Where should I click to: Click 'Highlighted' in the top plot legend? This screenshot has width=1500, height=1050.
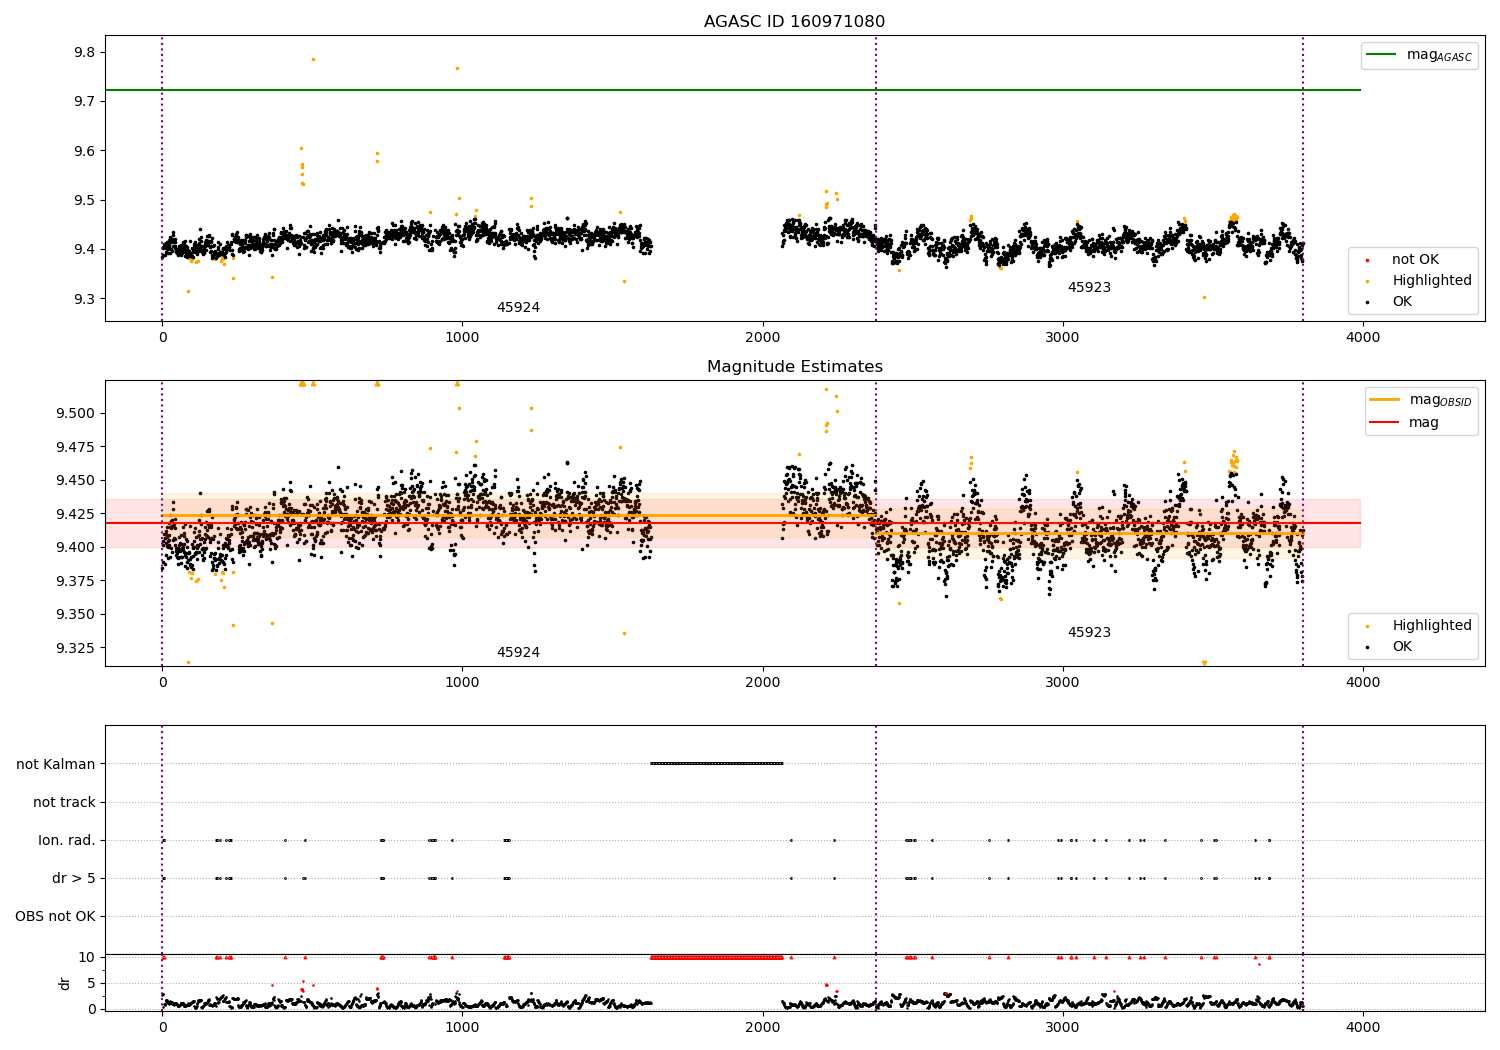coord(1432,281)
